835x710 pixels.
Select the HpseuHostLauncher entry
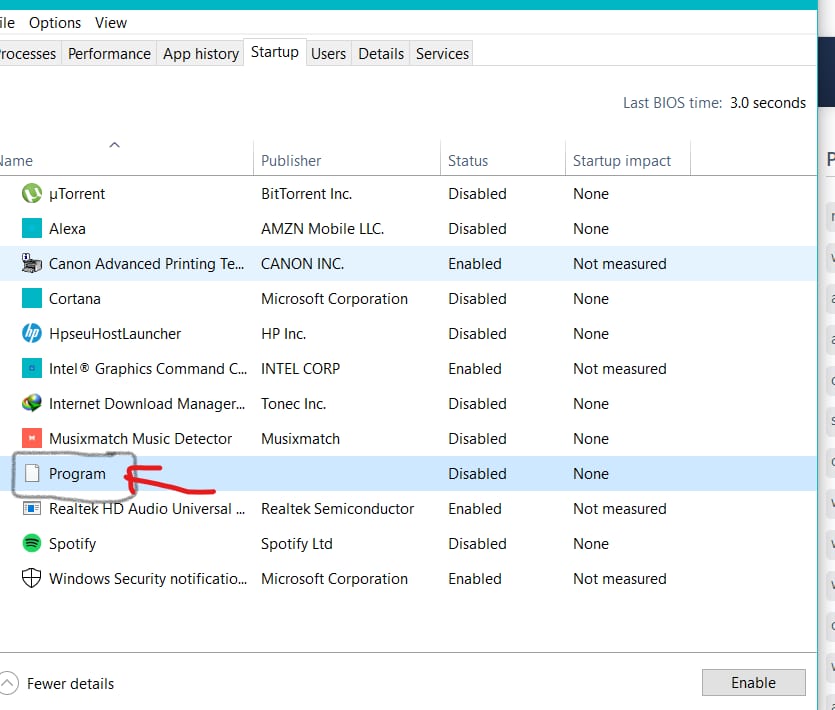[408, 333]
